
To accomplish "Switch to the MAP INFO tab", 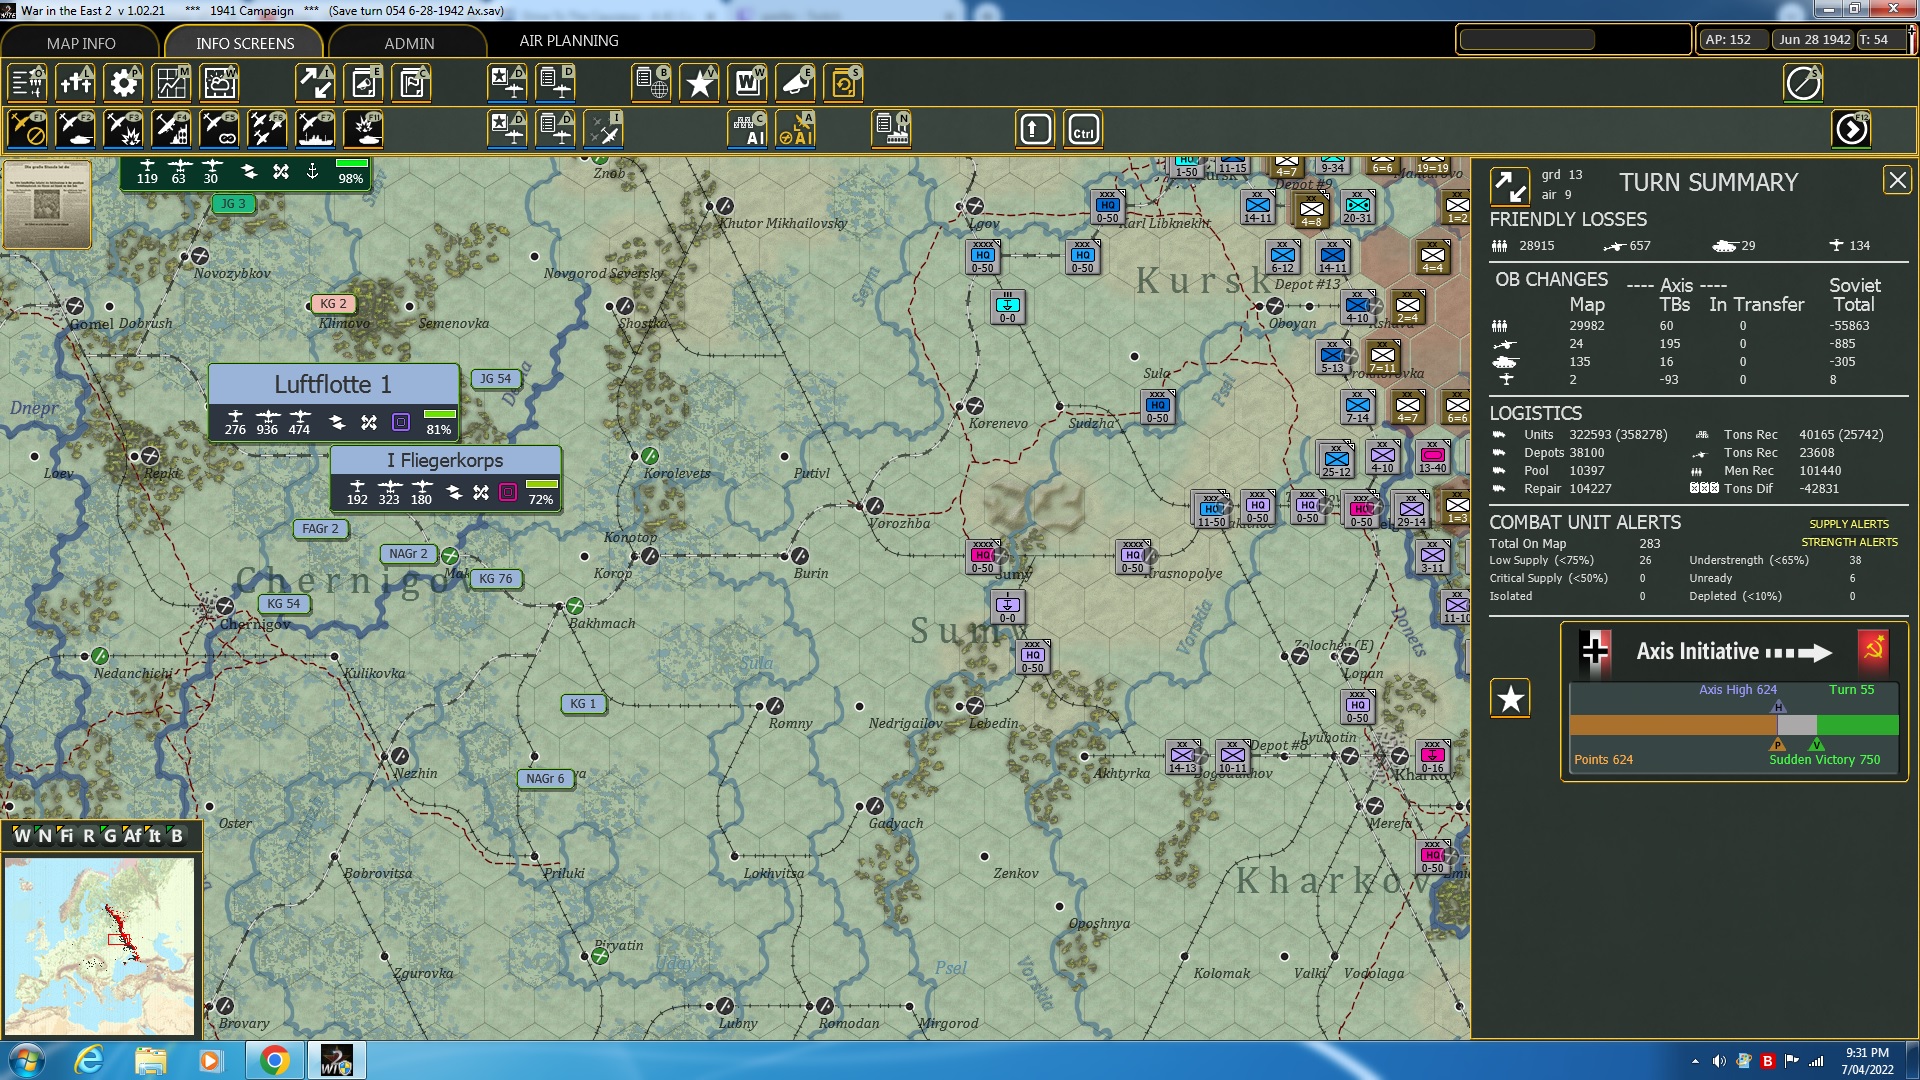I will [81, 43].
